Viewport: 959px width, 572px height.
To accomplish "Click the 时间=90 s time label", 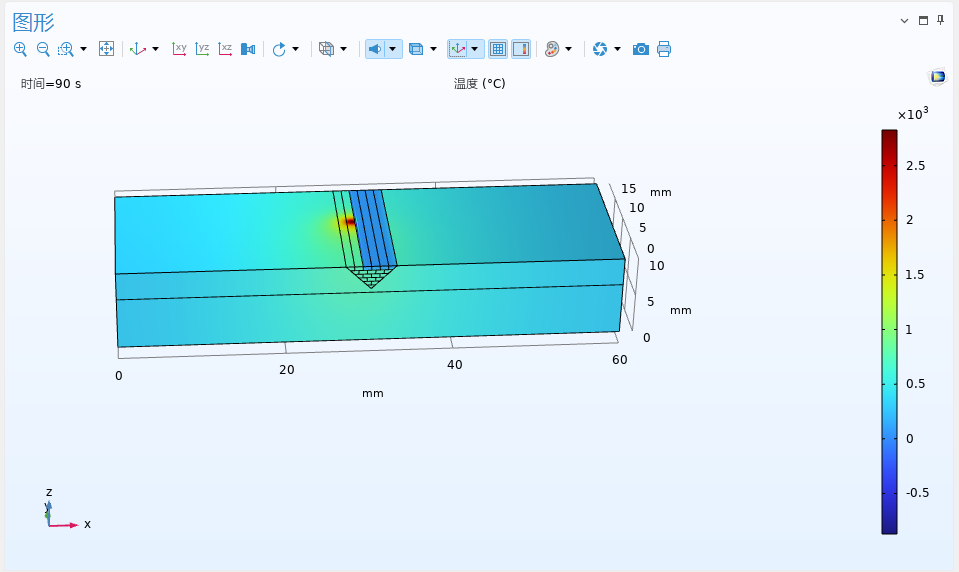I will point(51,84).
